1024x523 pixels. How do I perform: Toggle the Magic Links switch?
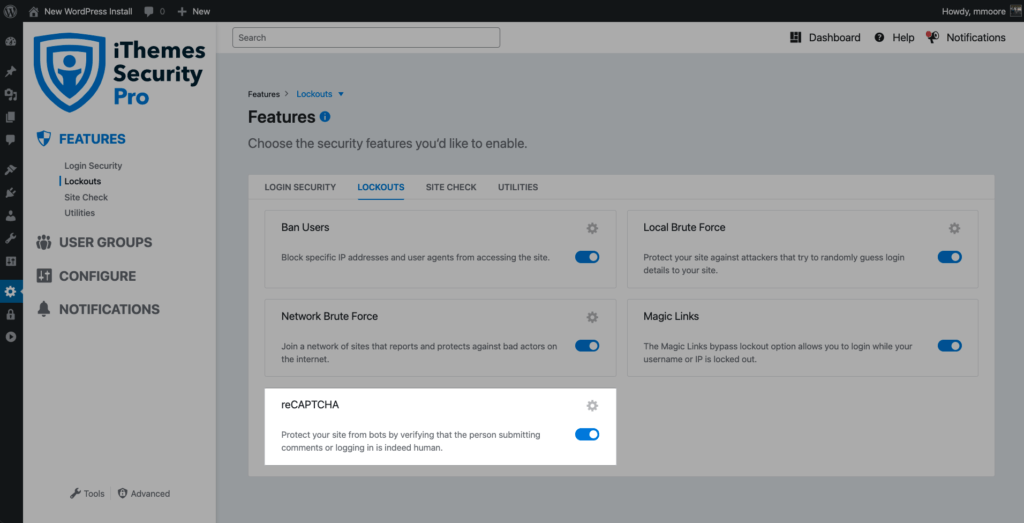950,346
